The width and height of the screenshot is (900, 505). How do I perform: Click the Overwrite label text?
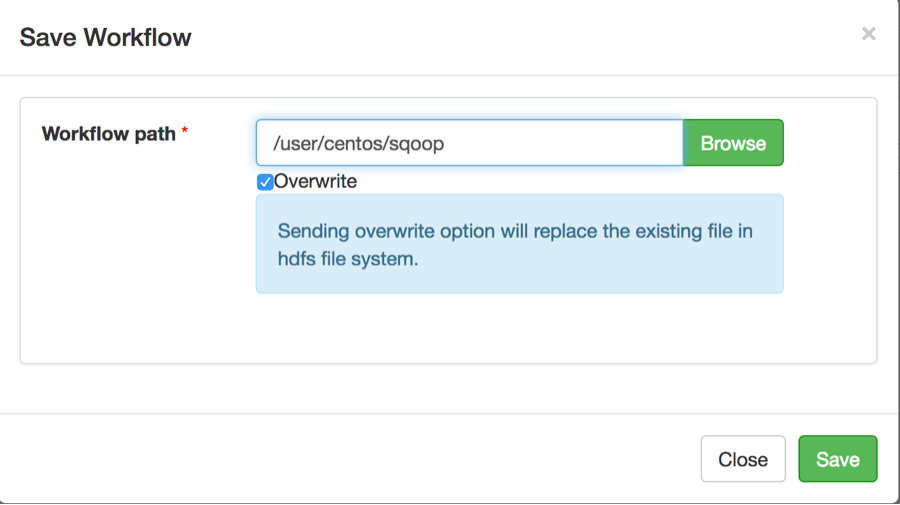315,182
